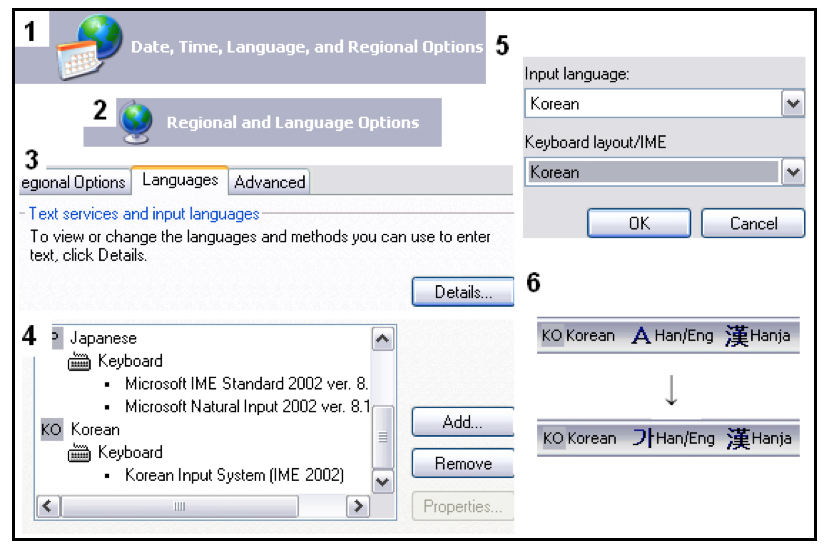Viewport: 828px width, 548px height.
Task: Switch to the Regional Options tab
Action: pyautogui.click(x=73, y=182)
